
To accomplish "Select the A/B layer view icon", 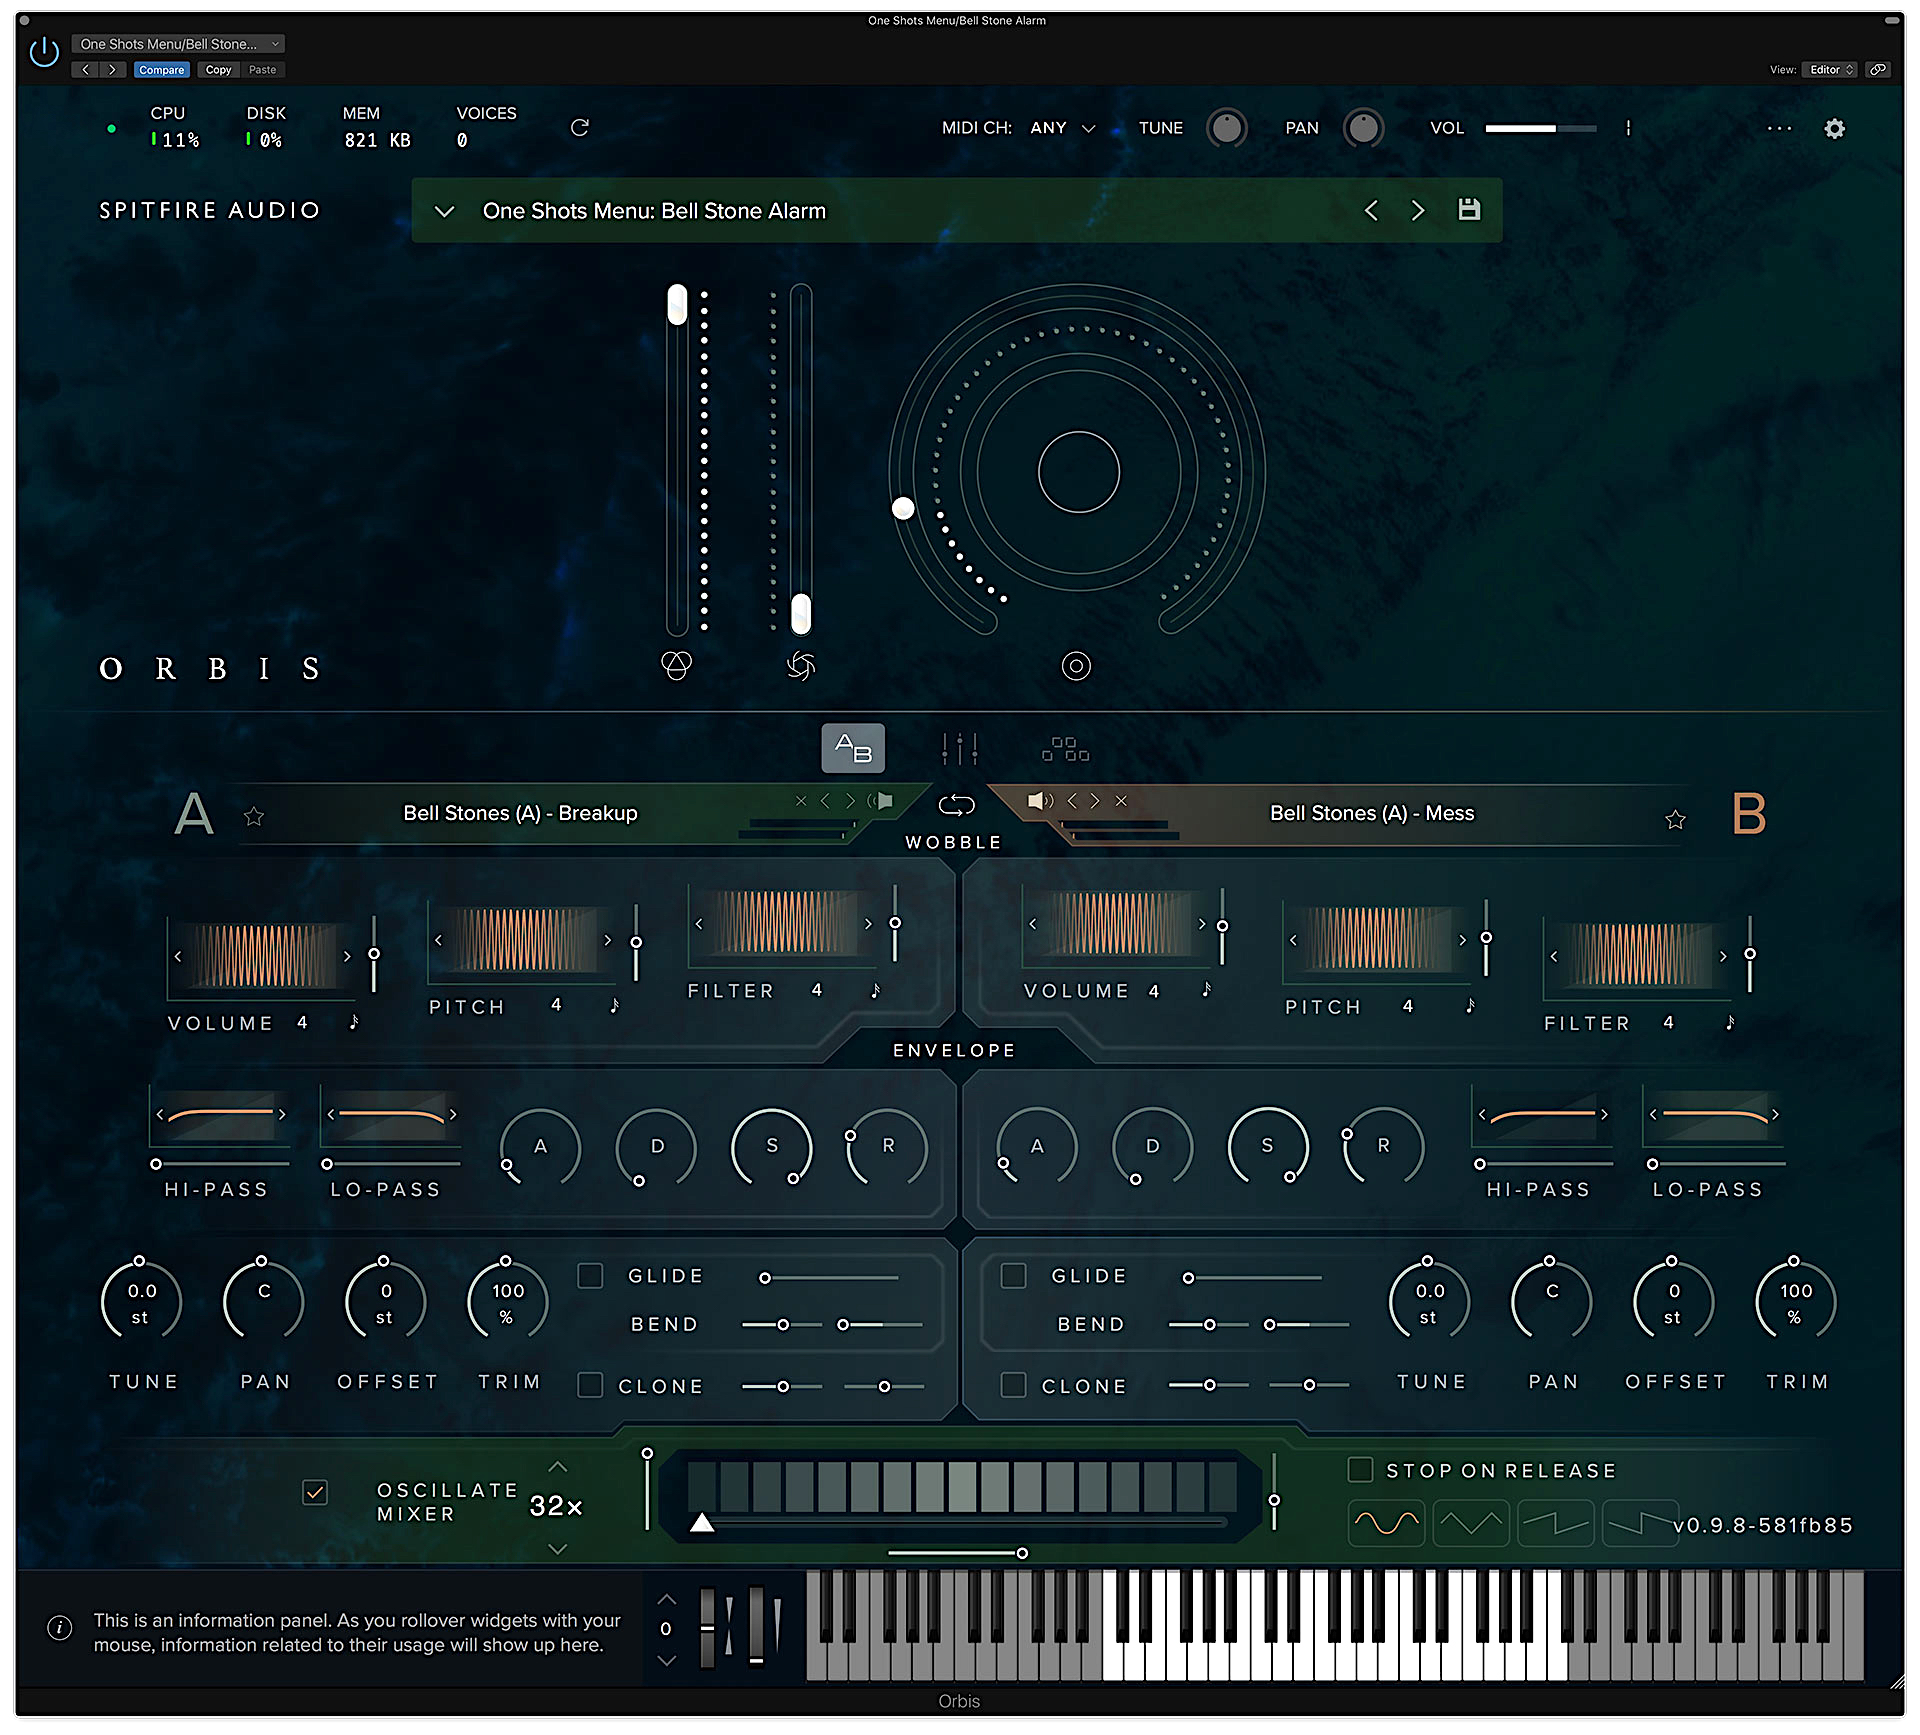I will (853, 748).
